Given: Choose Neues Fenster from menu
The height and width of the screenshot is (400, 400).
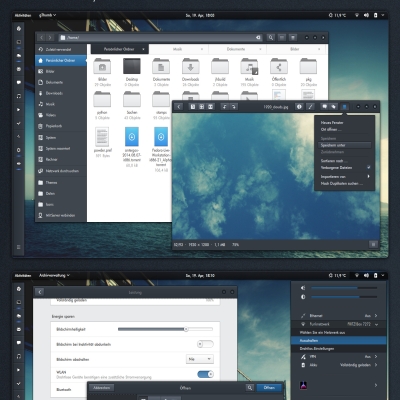Looking at the screenshot, I should [x=345, y=122].
